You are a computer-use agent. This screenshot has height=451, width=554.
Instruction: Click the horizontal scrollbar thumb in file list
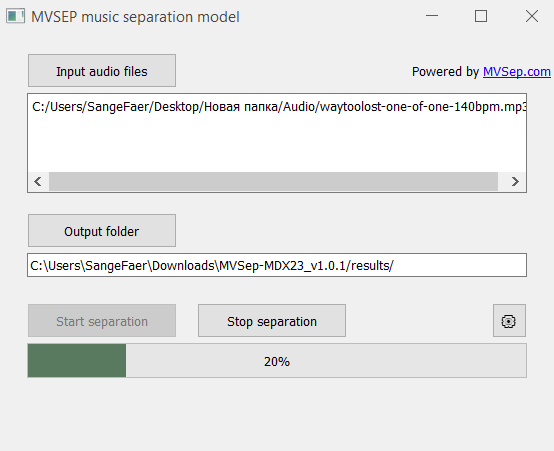[x=273, y=181]
